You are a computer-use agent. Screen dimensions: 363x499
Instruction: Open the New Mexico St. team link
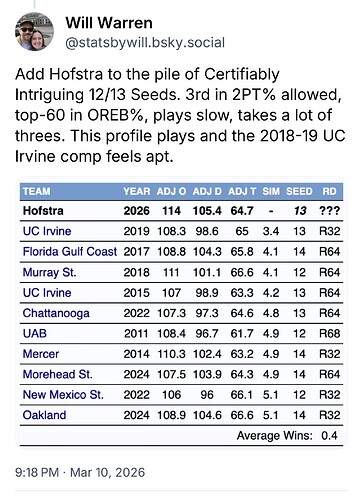point(63,395)
